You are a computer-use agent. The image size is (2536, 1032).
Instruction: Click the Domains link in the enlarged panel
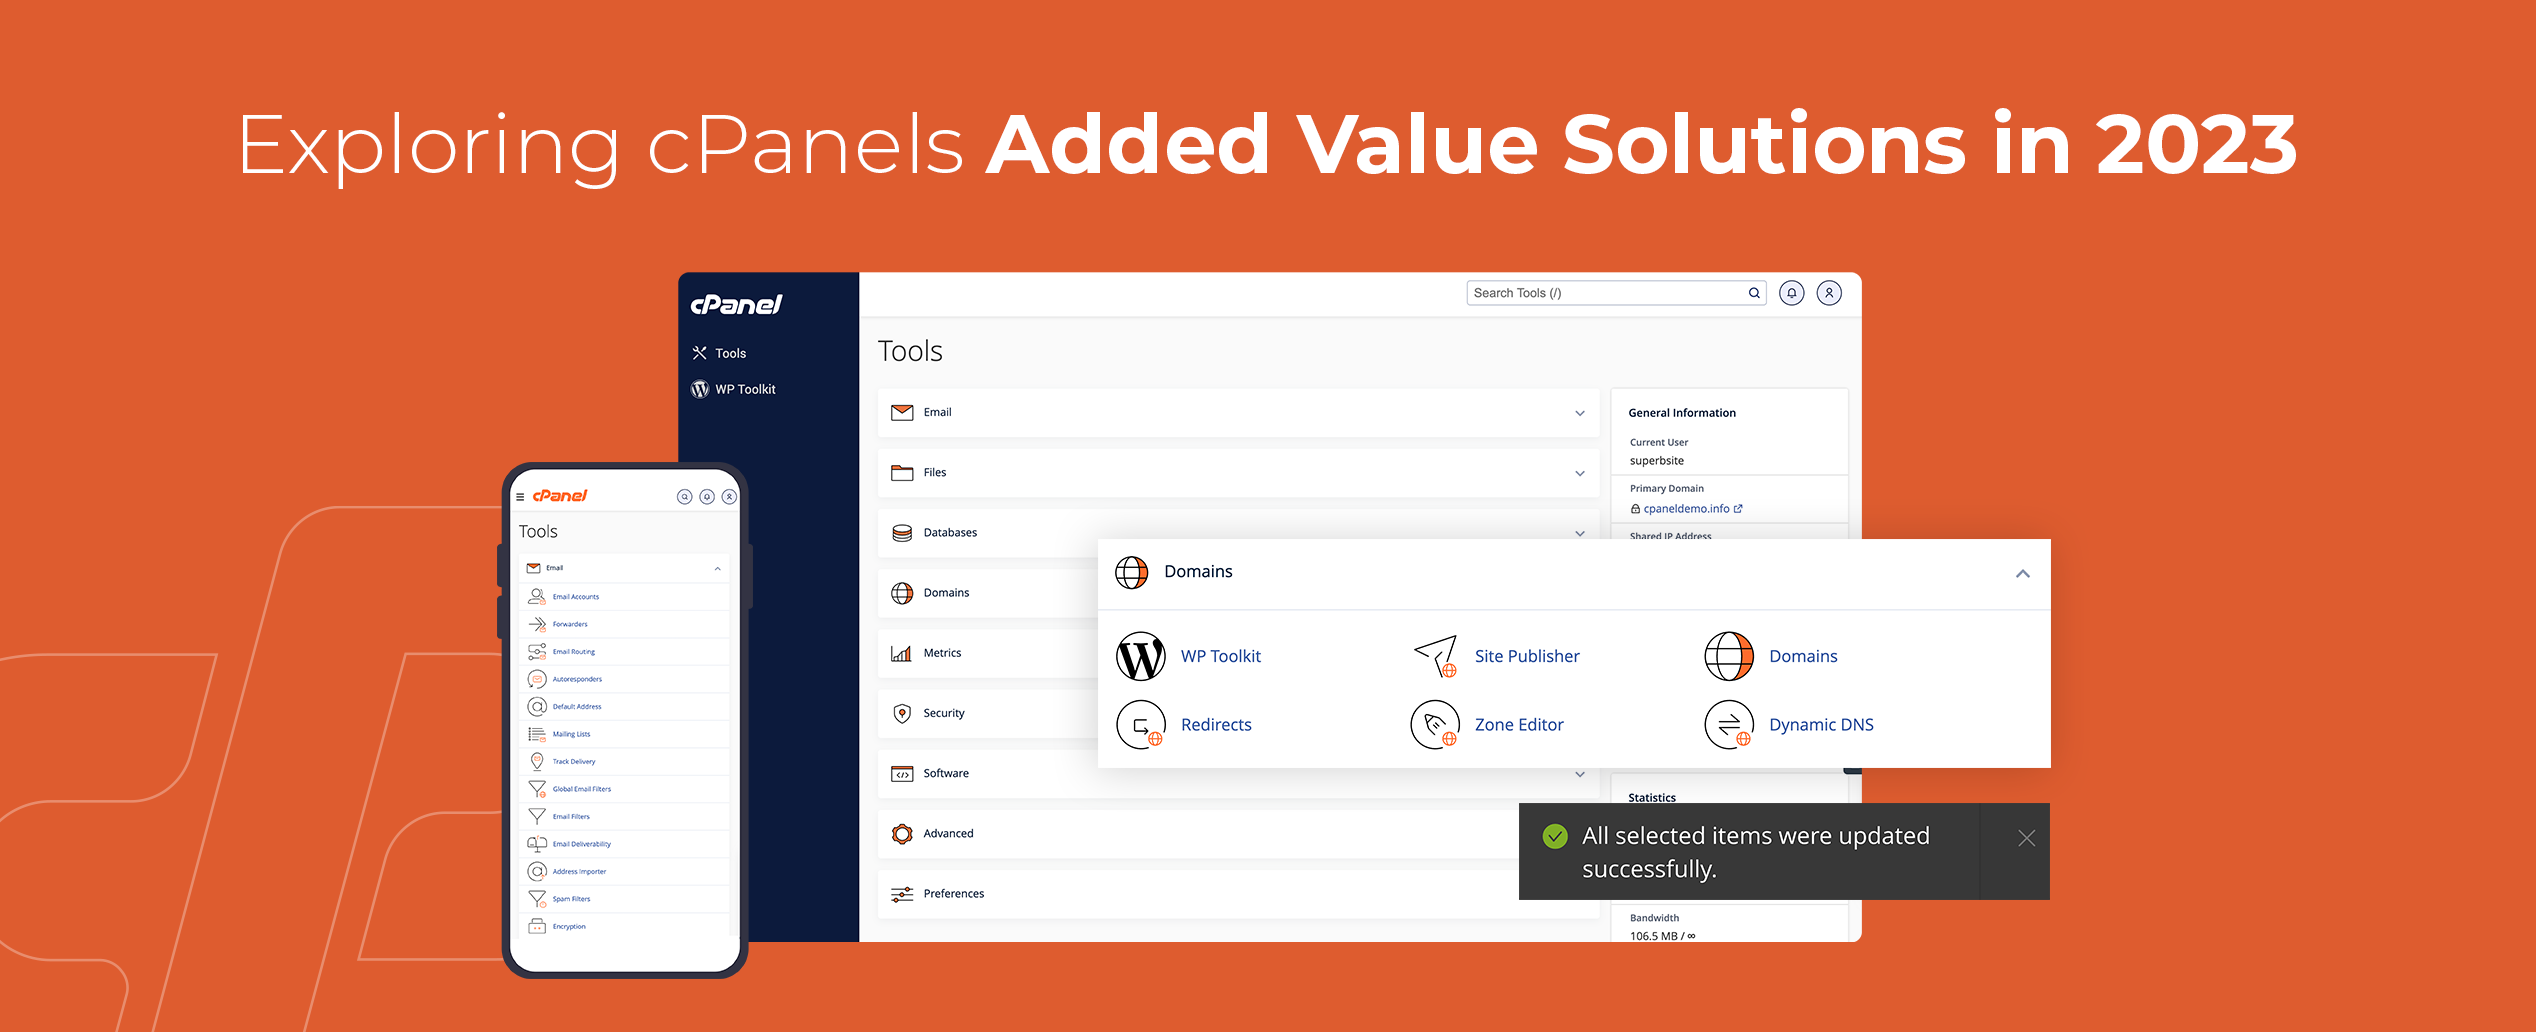click(1803, 656)
